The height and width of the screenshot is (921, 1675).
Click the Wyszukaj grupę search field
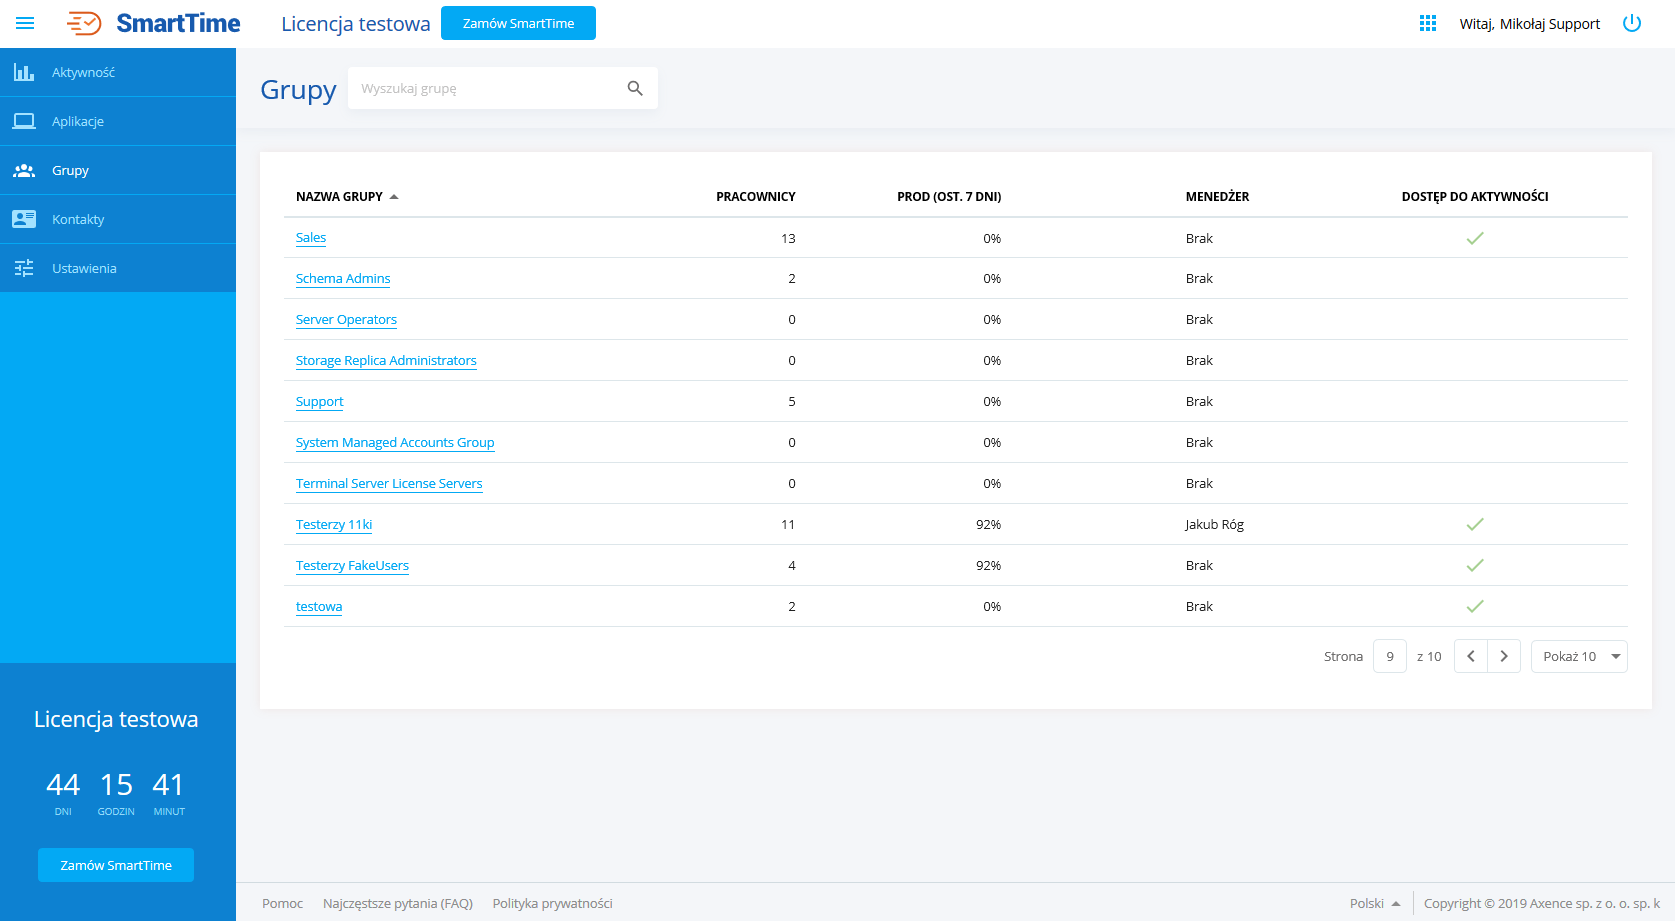(x=485, y=88)
